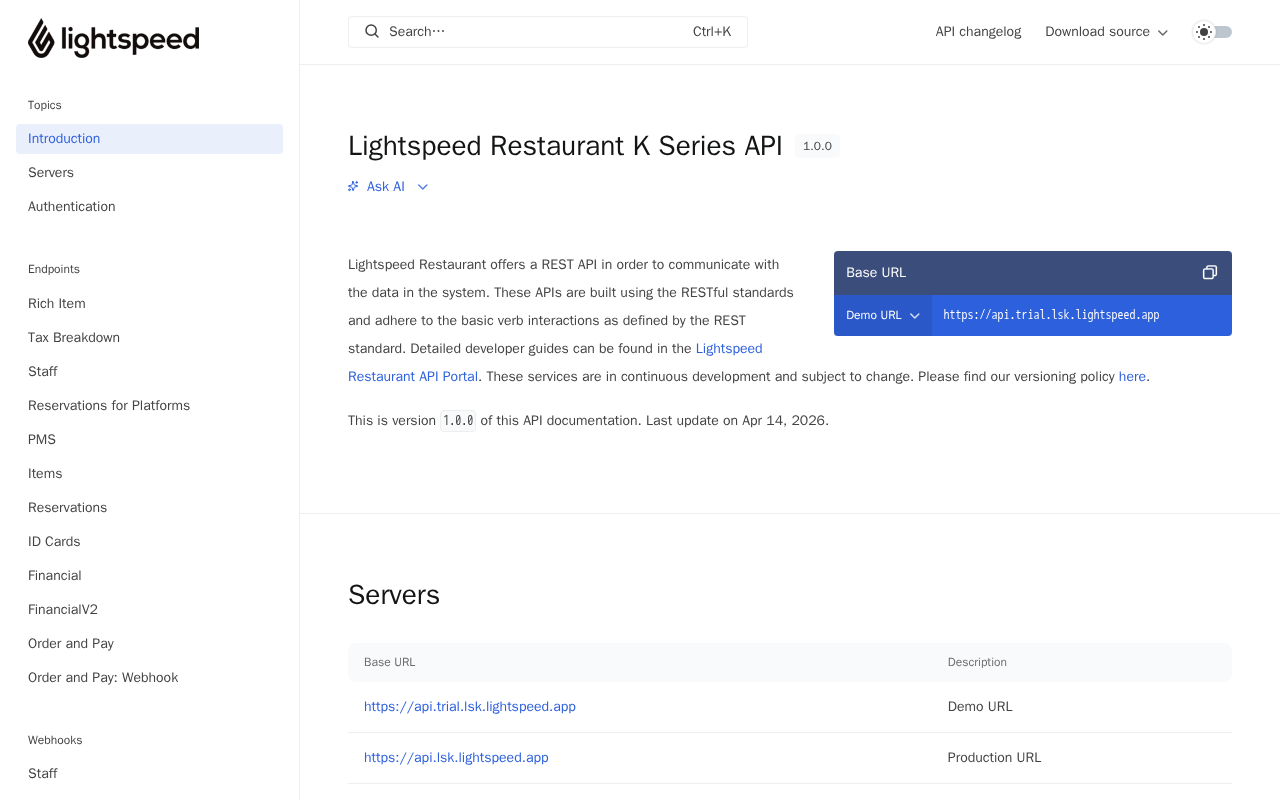Click the Lightspeed flame logo
The image size is (1280, 800).
coord(41,39)
